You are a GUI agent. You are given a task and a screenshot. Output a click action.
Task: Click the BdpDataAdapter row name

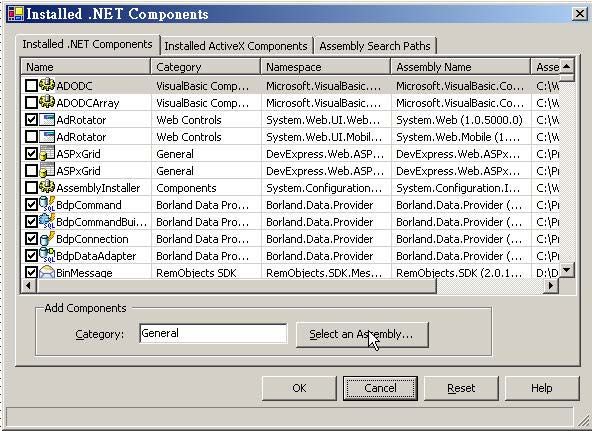96,256
